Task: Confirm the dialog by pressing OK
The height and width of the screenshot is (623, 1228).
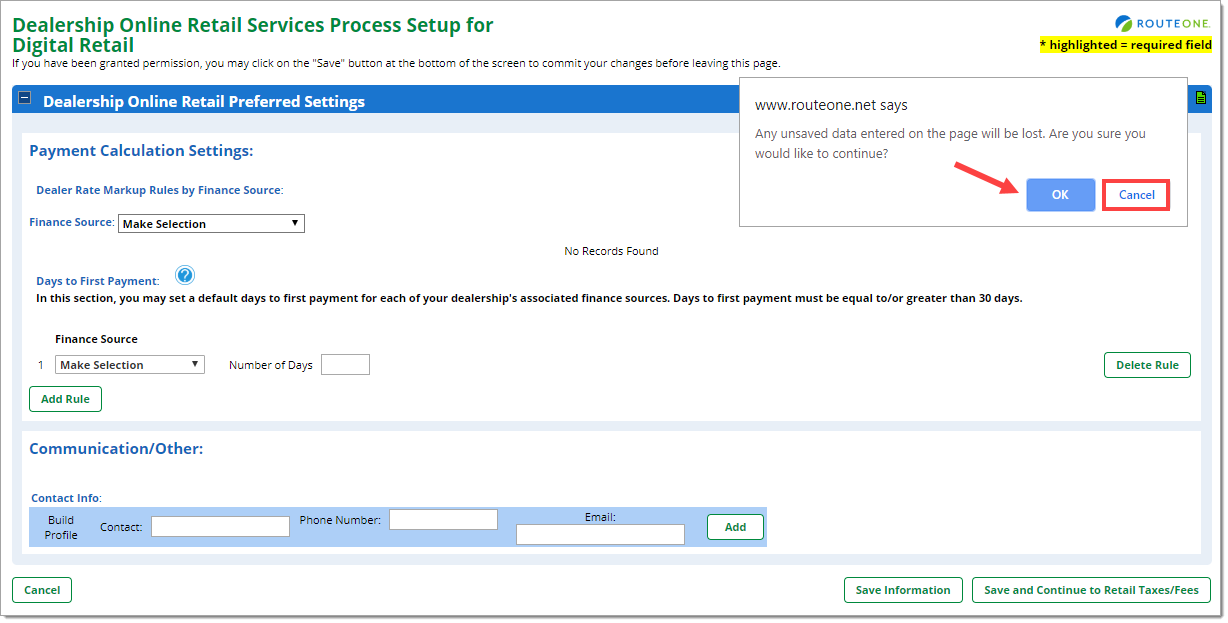Action: [x=1060, y=195]
